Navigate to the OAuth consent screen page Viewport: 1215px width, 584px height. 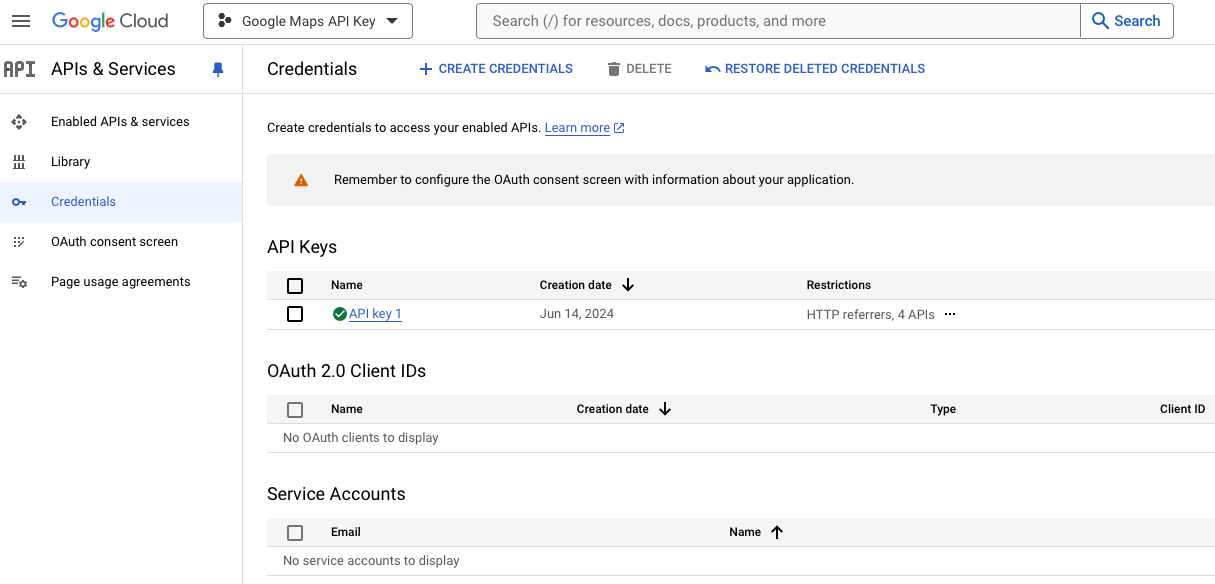coord(113,241)
